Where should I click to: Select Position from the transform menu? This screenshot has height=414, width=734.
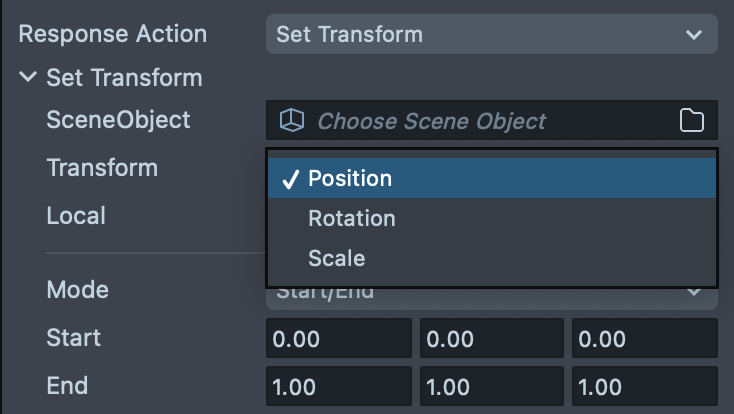click(x=349, y=179)
